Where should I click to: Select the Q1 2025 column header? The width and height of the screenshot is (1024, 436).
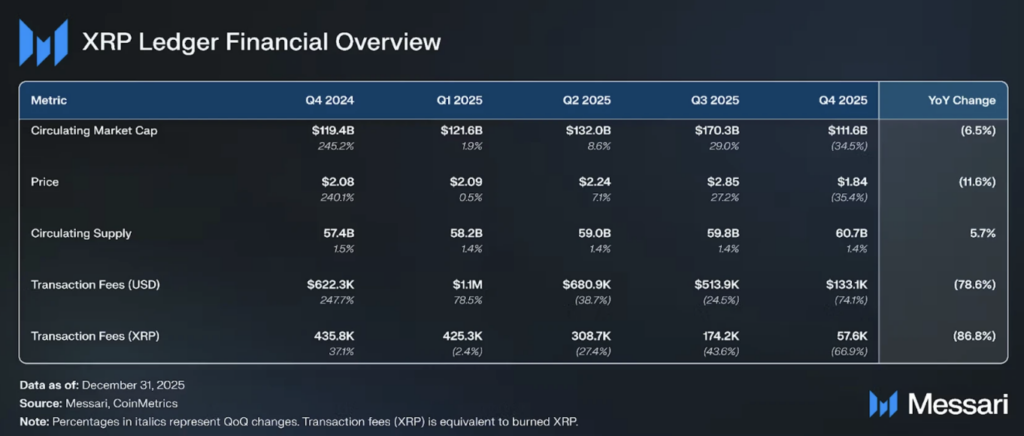(x=460, y=101)
